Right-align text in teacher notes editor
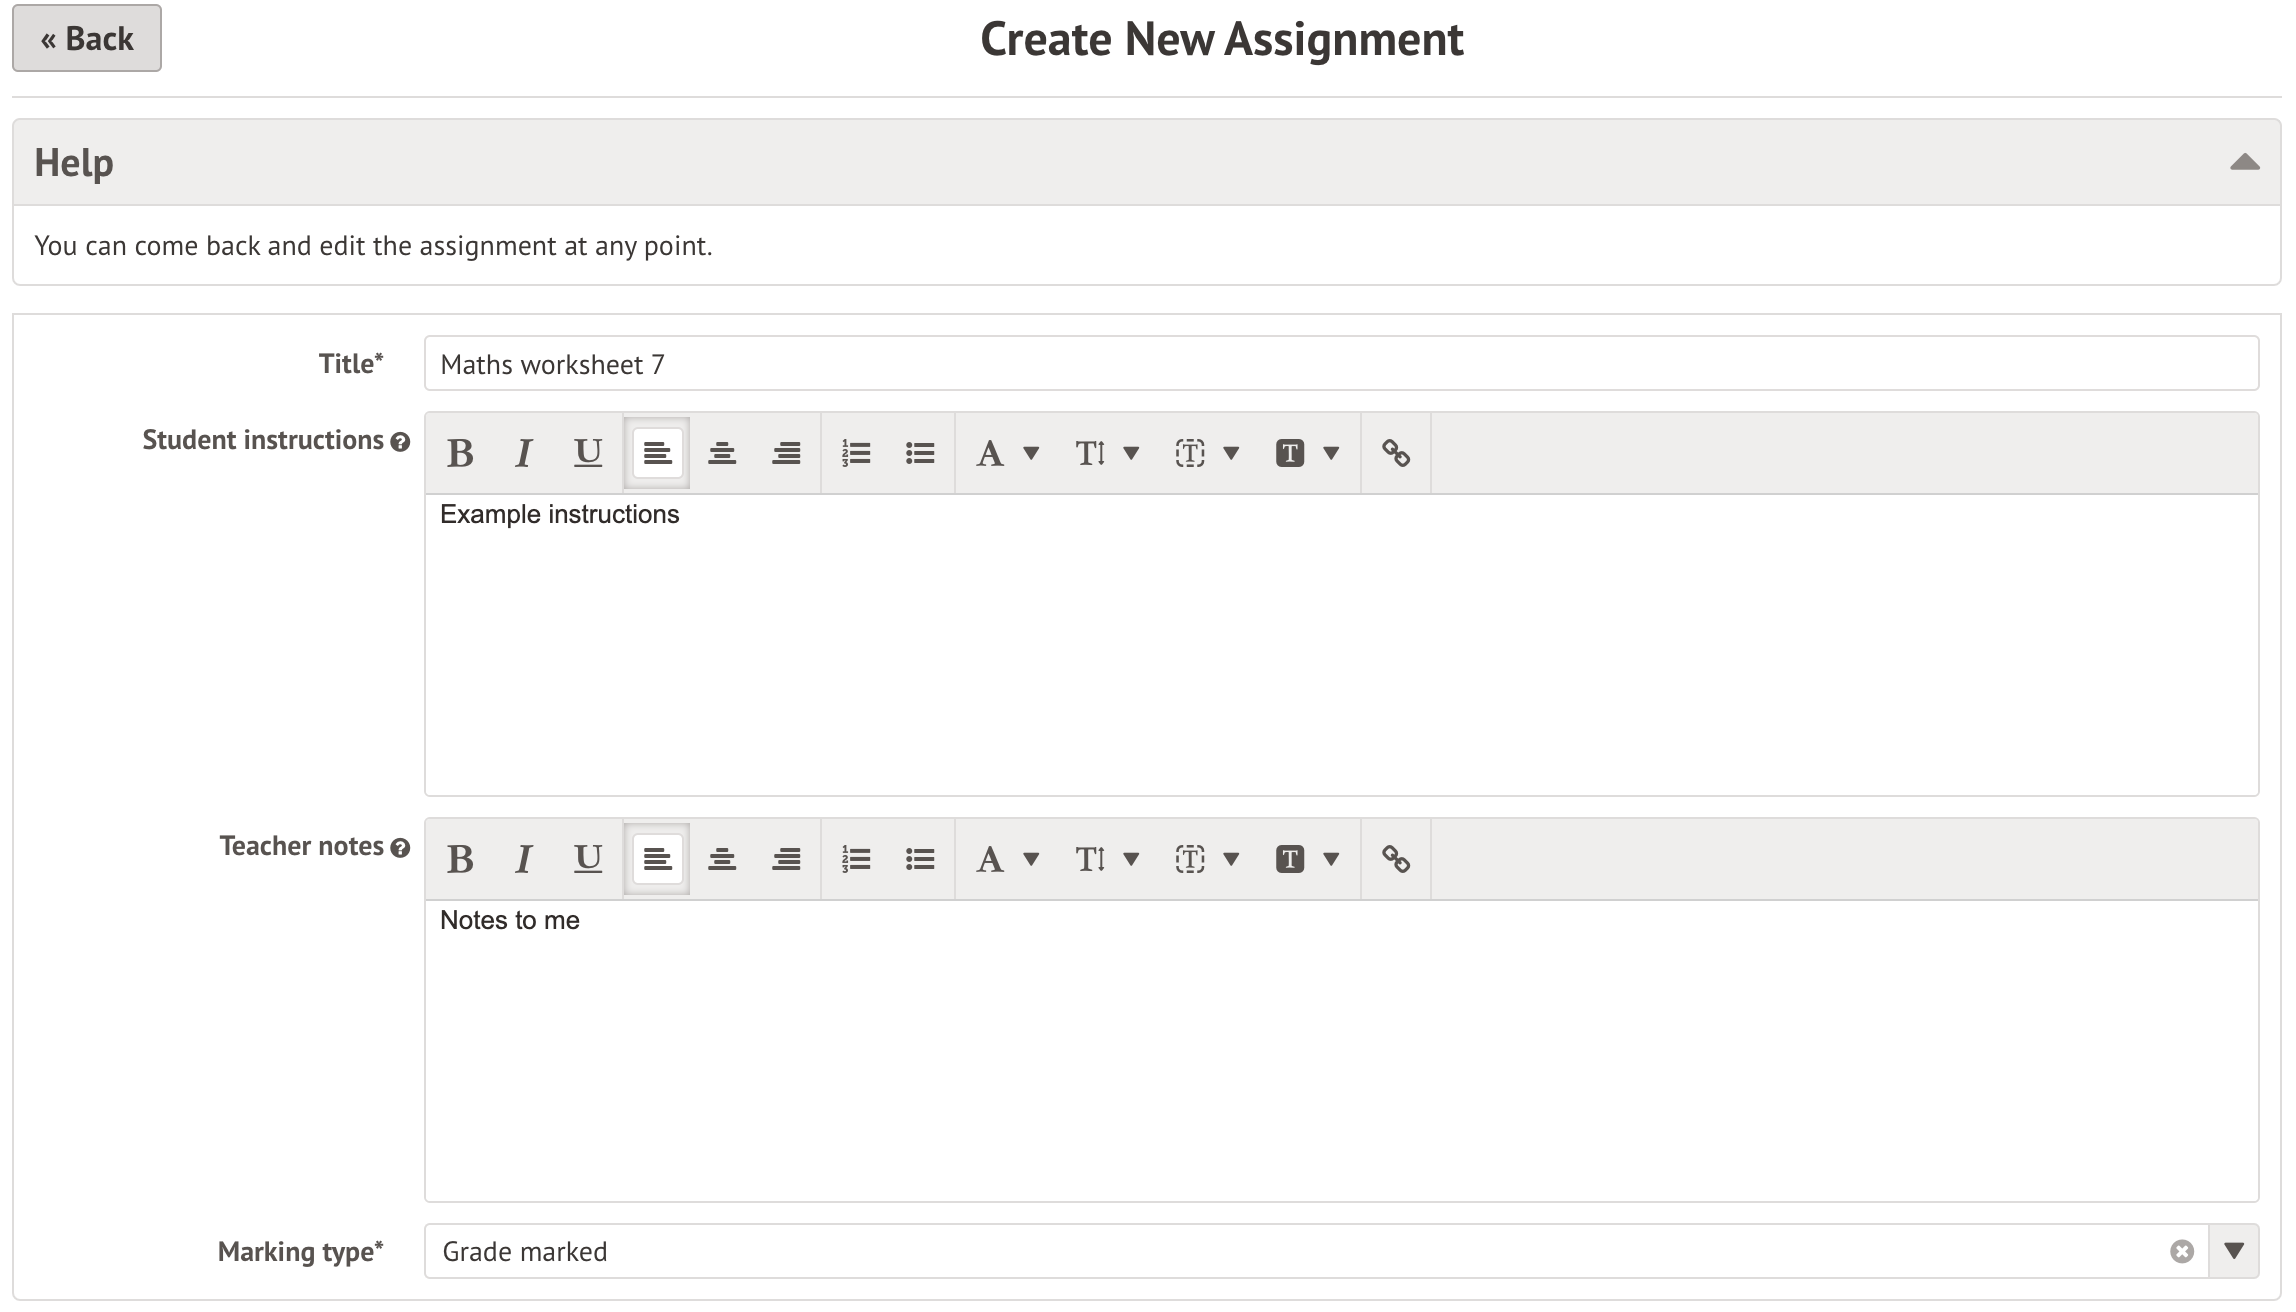Screen dimensions: 2296x1312 coord(786,858)
